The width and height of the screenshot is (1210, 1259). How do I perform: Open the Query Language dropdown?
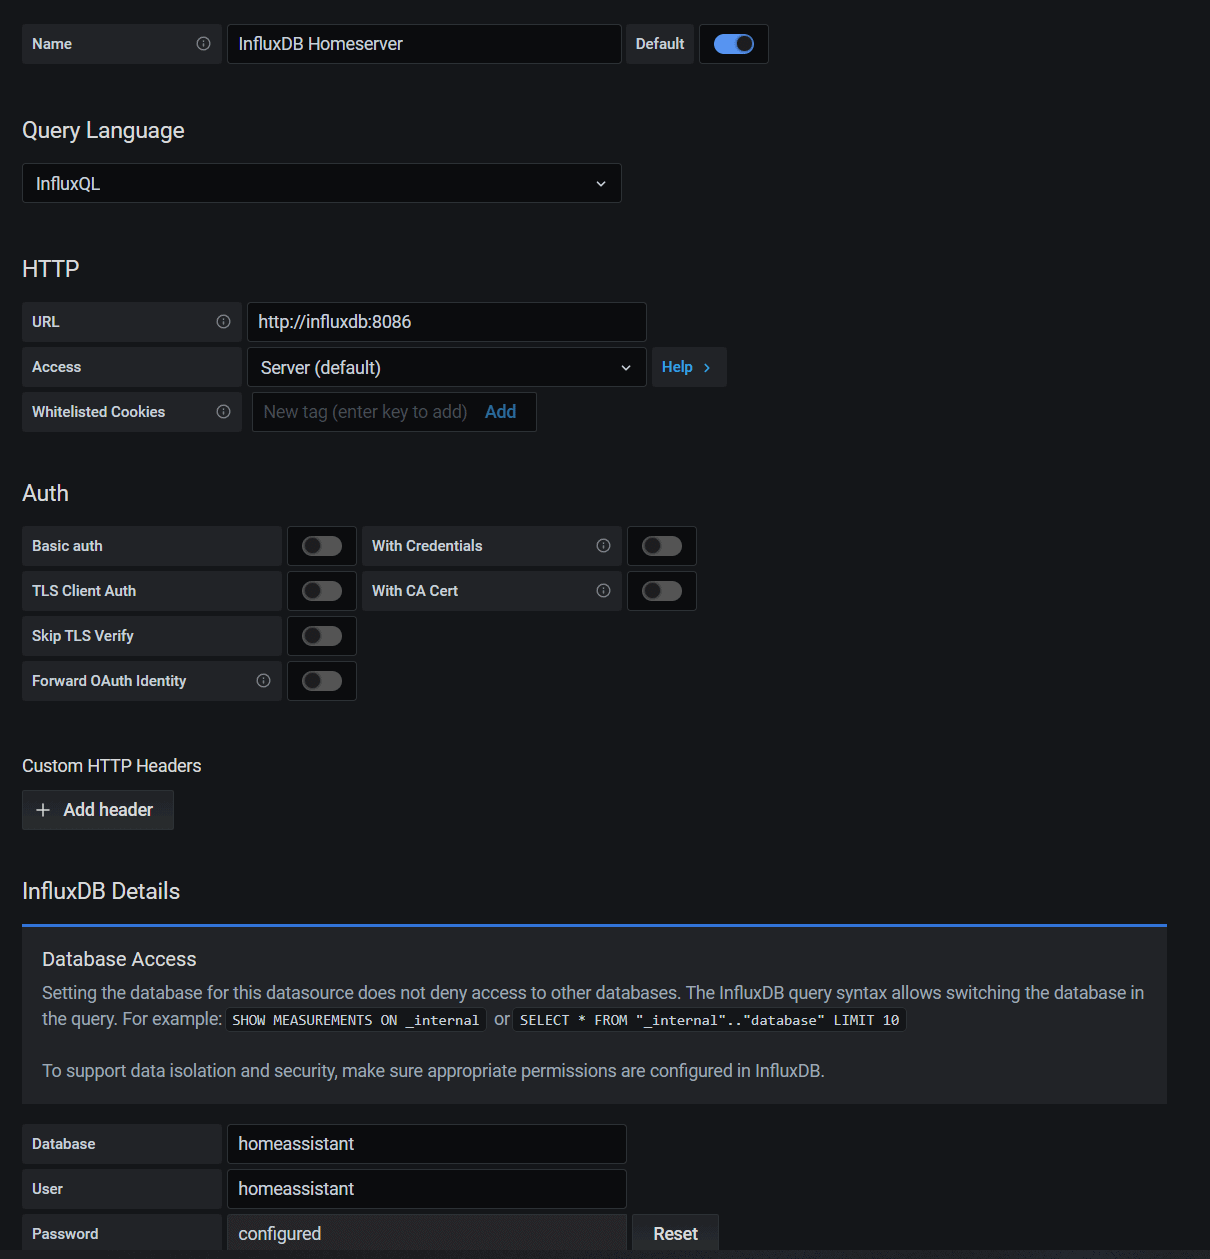tap(600, 183)
